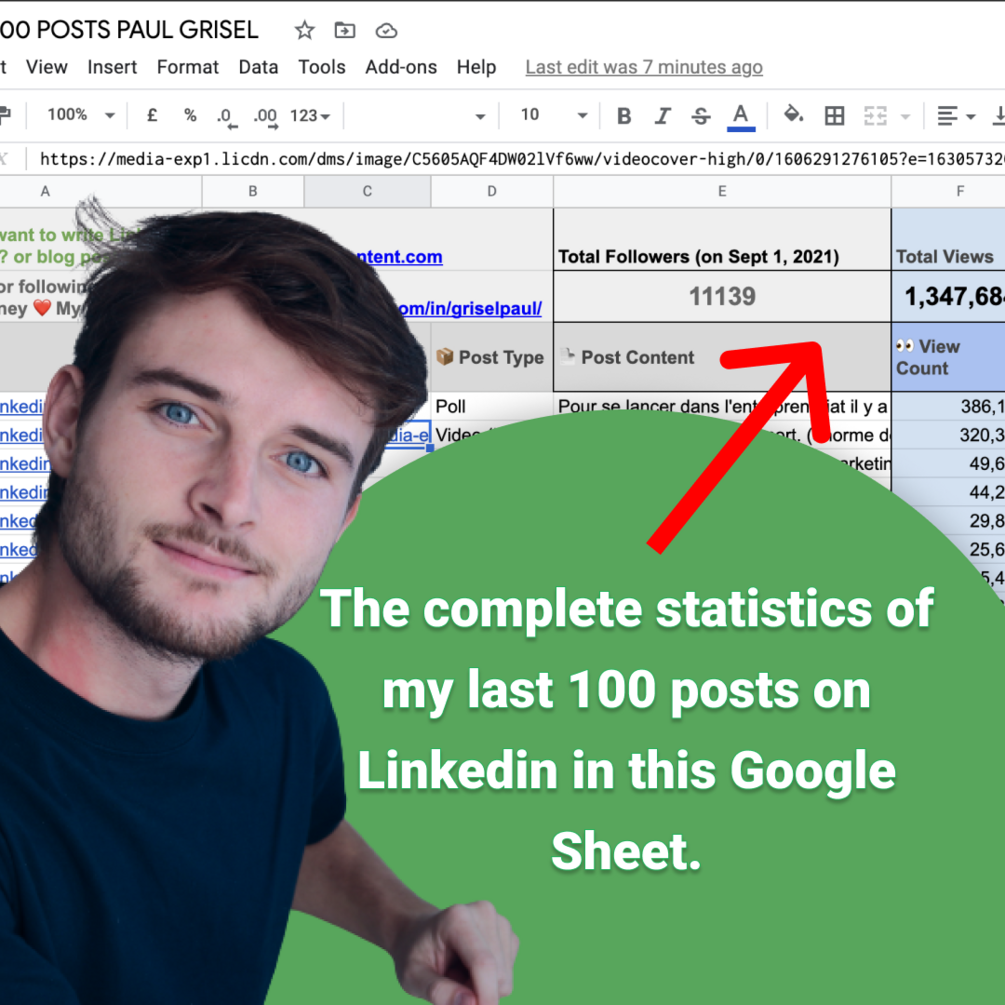
Task: Click 'Pour se lancer dans l'ent' post content
Action: pyautogui.click(x=722, y=406)
